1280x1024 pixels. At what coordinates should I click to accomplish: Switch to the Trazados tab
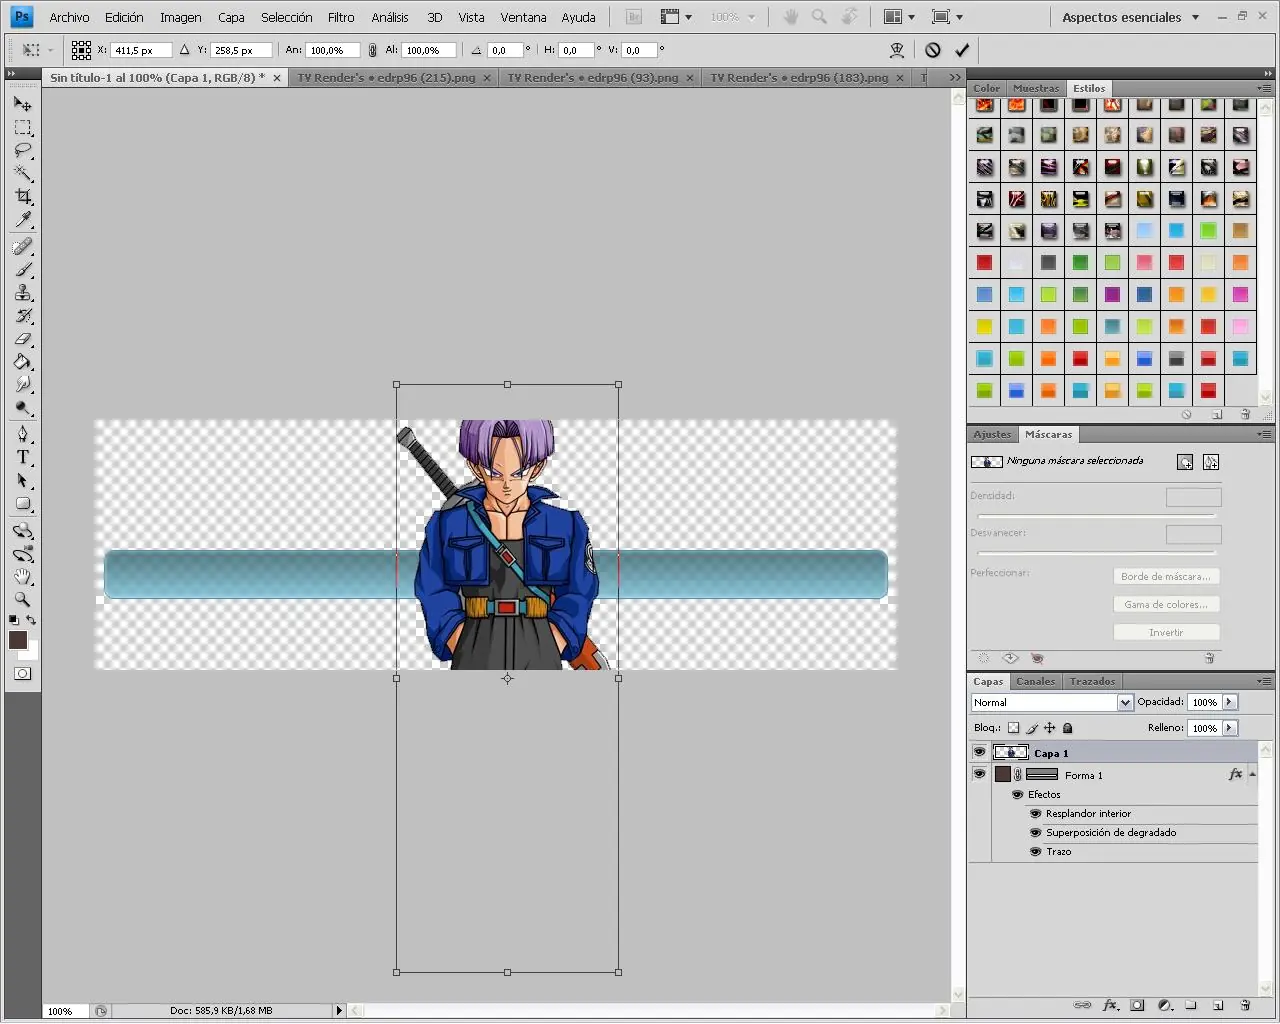pos(1092,681)
